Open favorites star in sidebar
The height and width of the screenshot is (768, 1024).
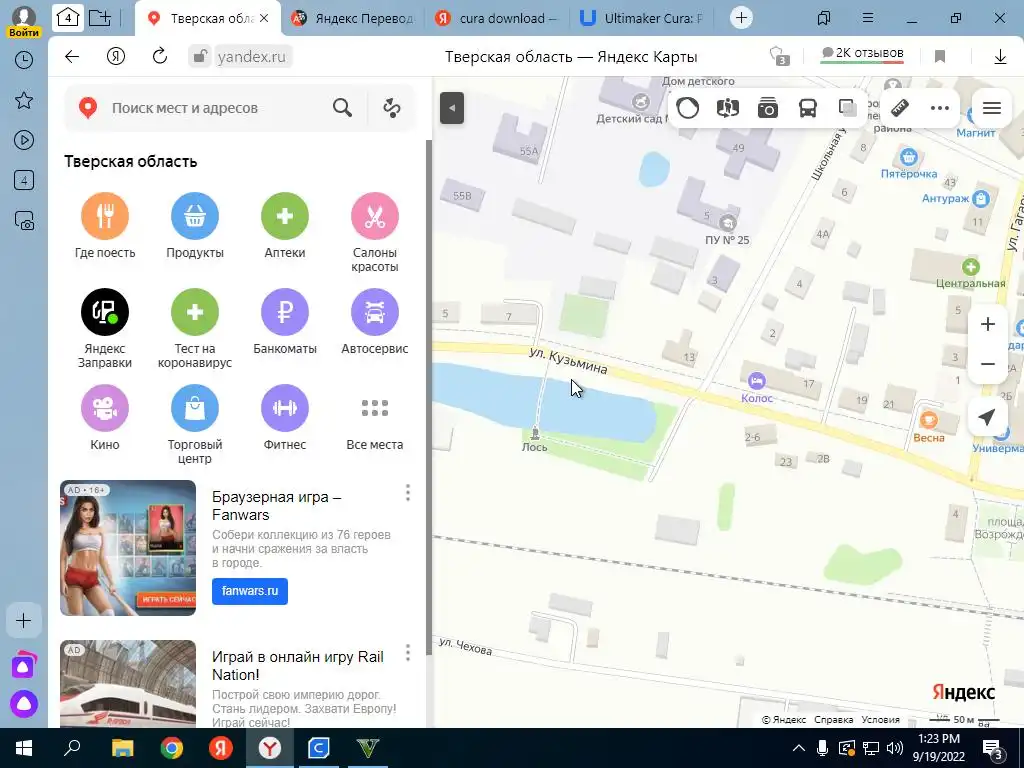tap(24, 100)
